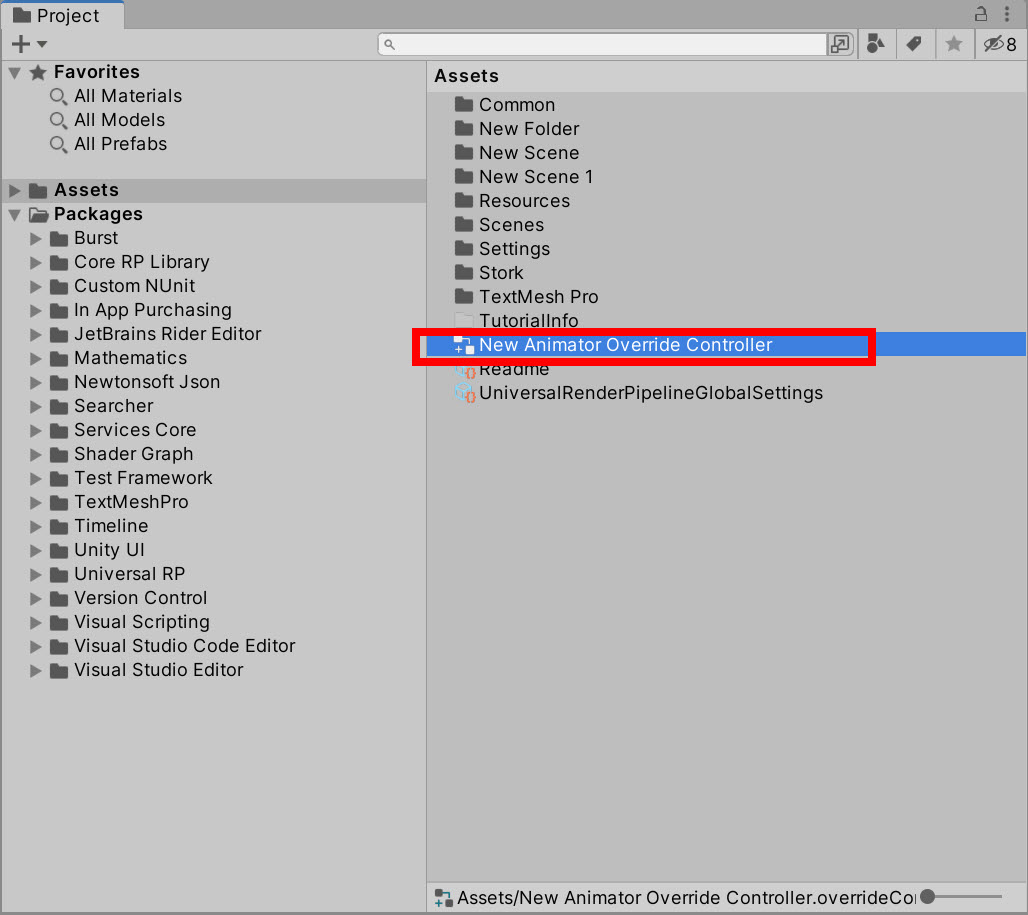1028x915 pixels.
Task: Select All Prefabs saved search
Action: (x=121, y=144)
